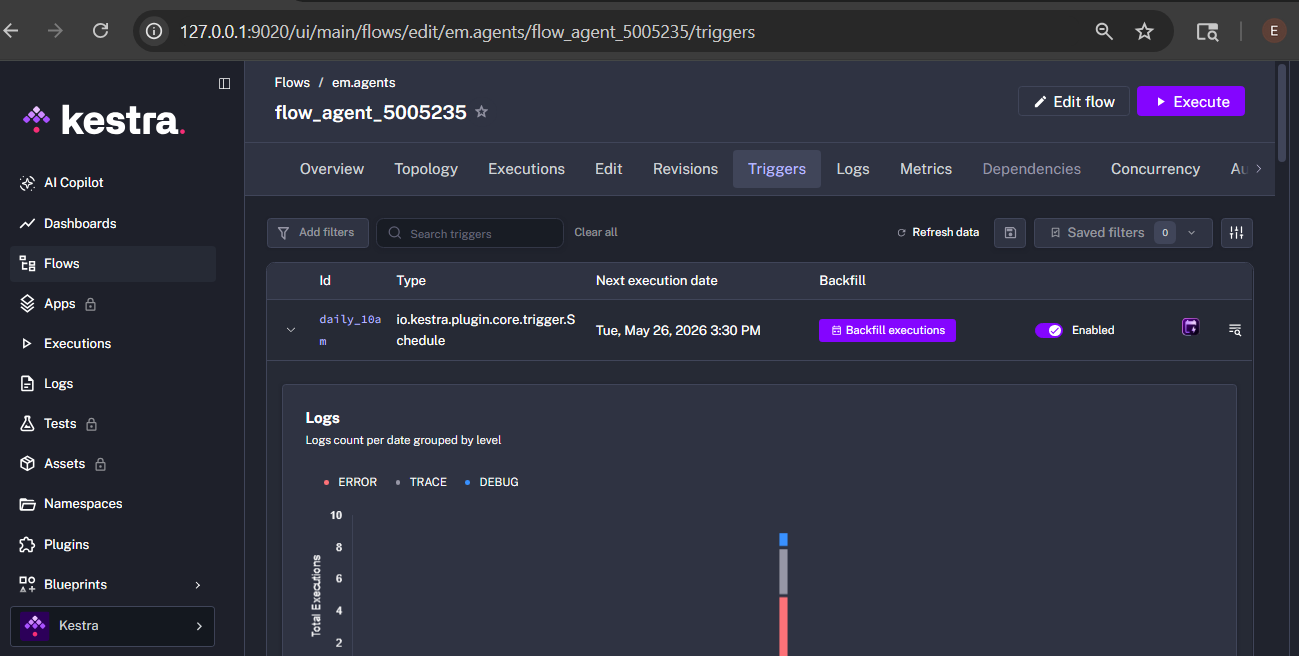Collapse the sidebar panel icon
This screenshot has width=1299, height=656.
[224, 83]
